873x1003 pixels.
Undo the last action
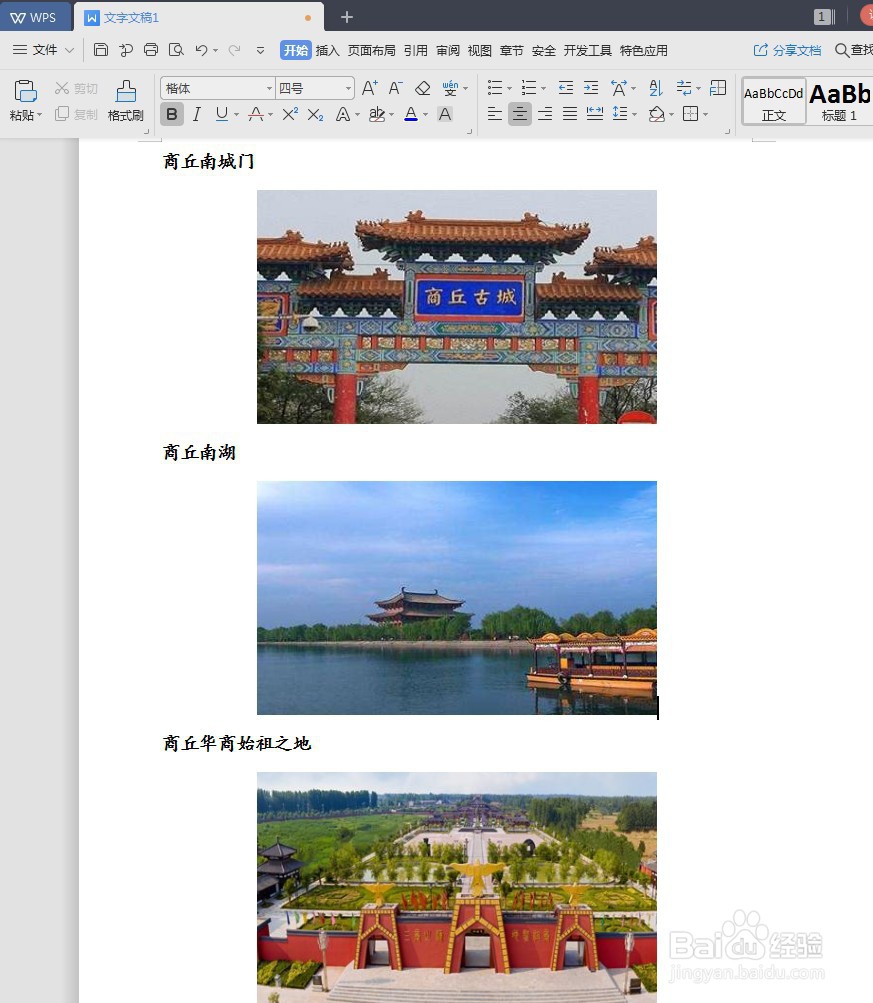(201, 50)
